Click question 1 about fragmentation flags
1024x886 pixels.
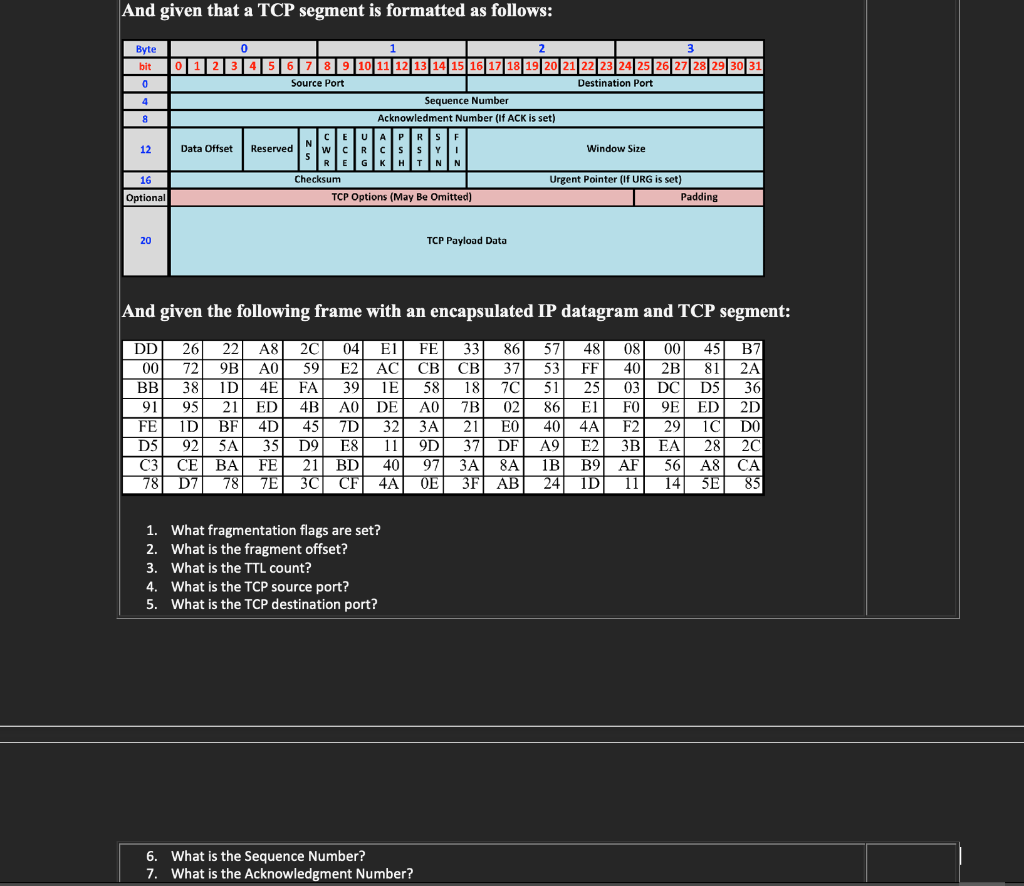[x=263, y=530]
